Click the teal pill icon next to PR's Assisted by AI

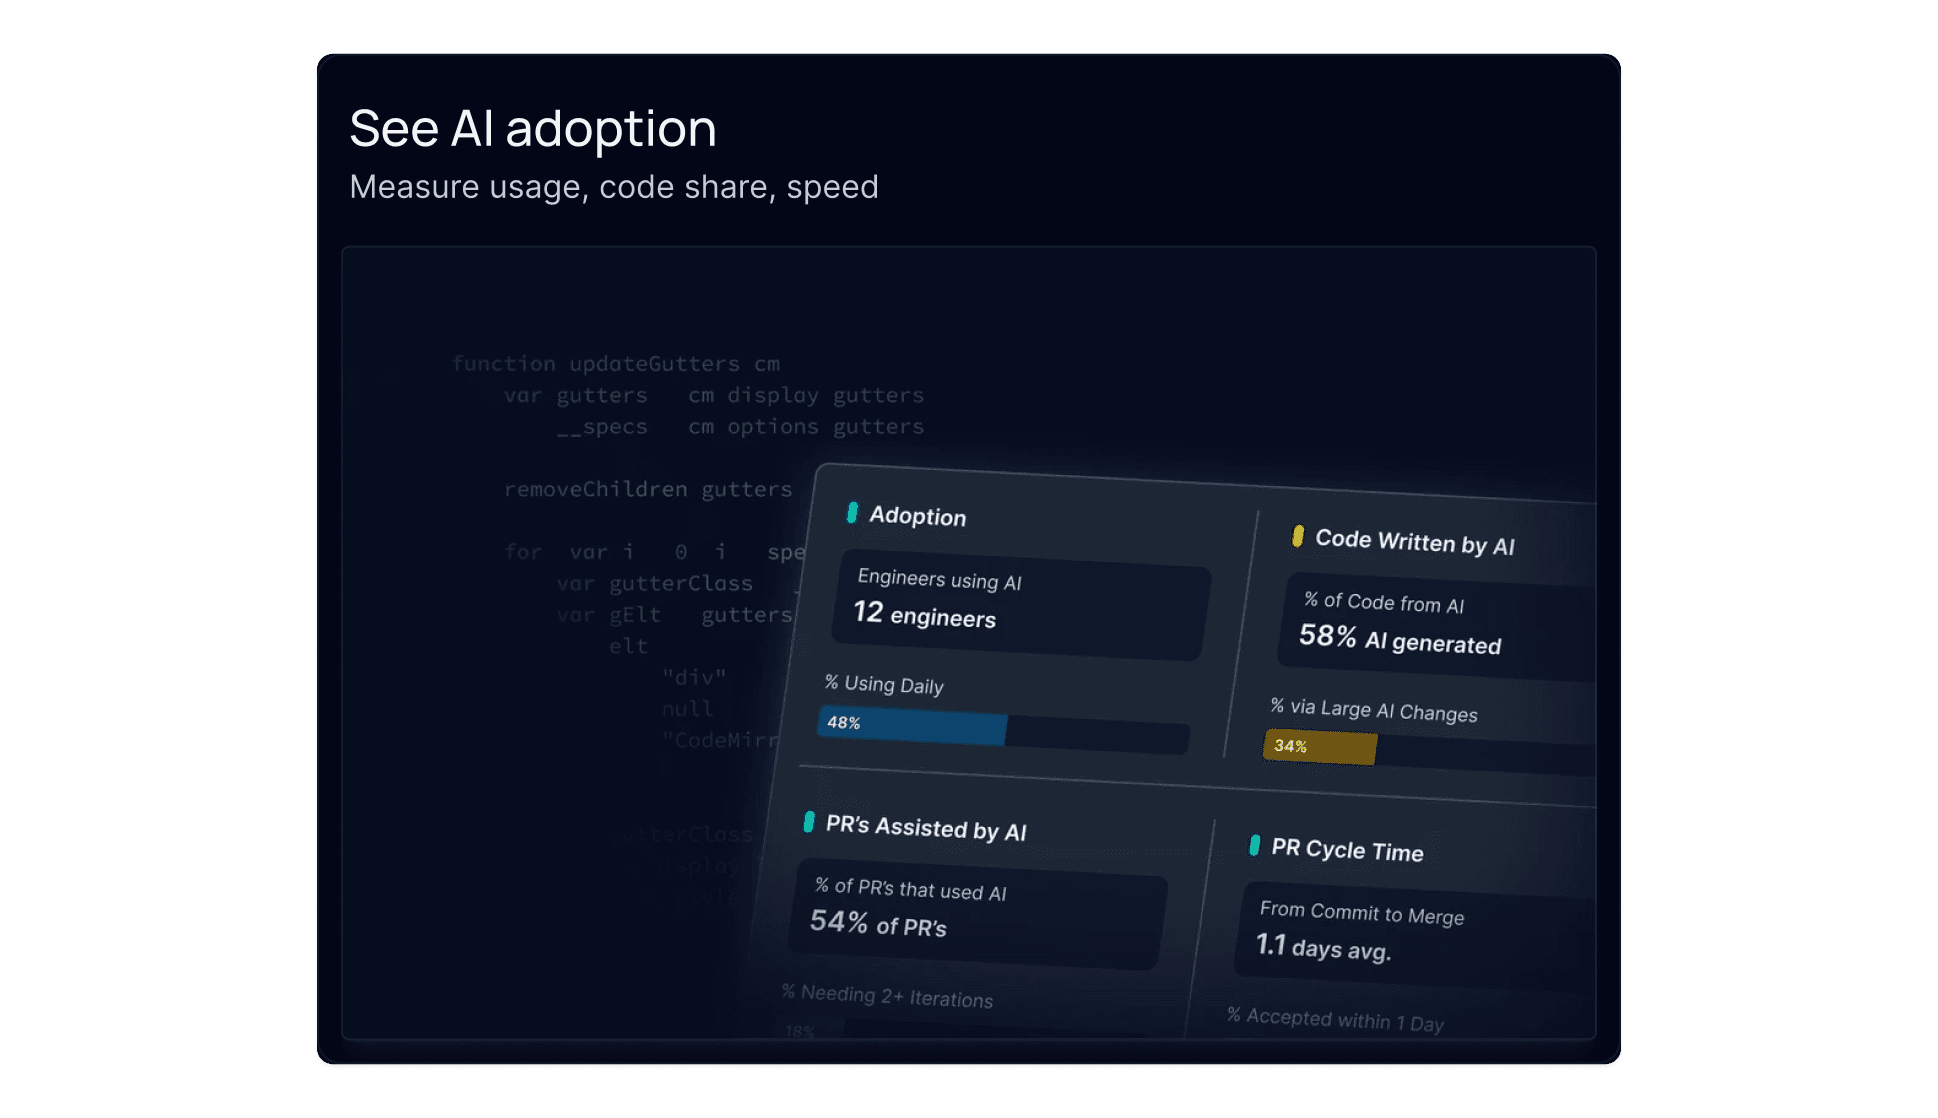pos(809,822)
